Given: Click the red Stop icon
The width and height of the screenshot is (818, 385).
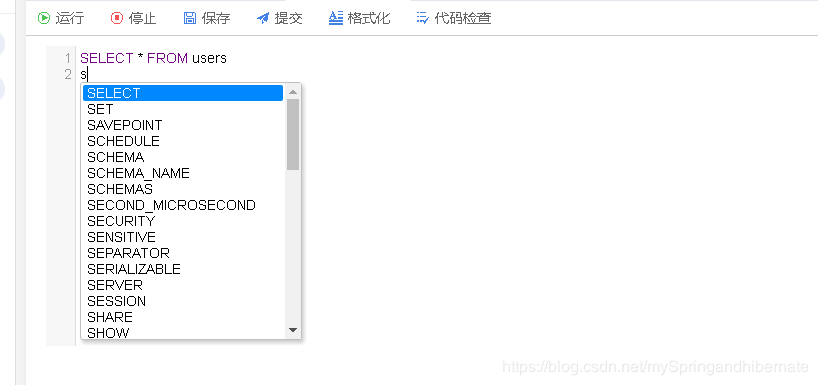Looking at the screenshot, I should (x=116, y=18).
